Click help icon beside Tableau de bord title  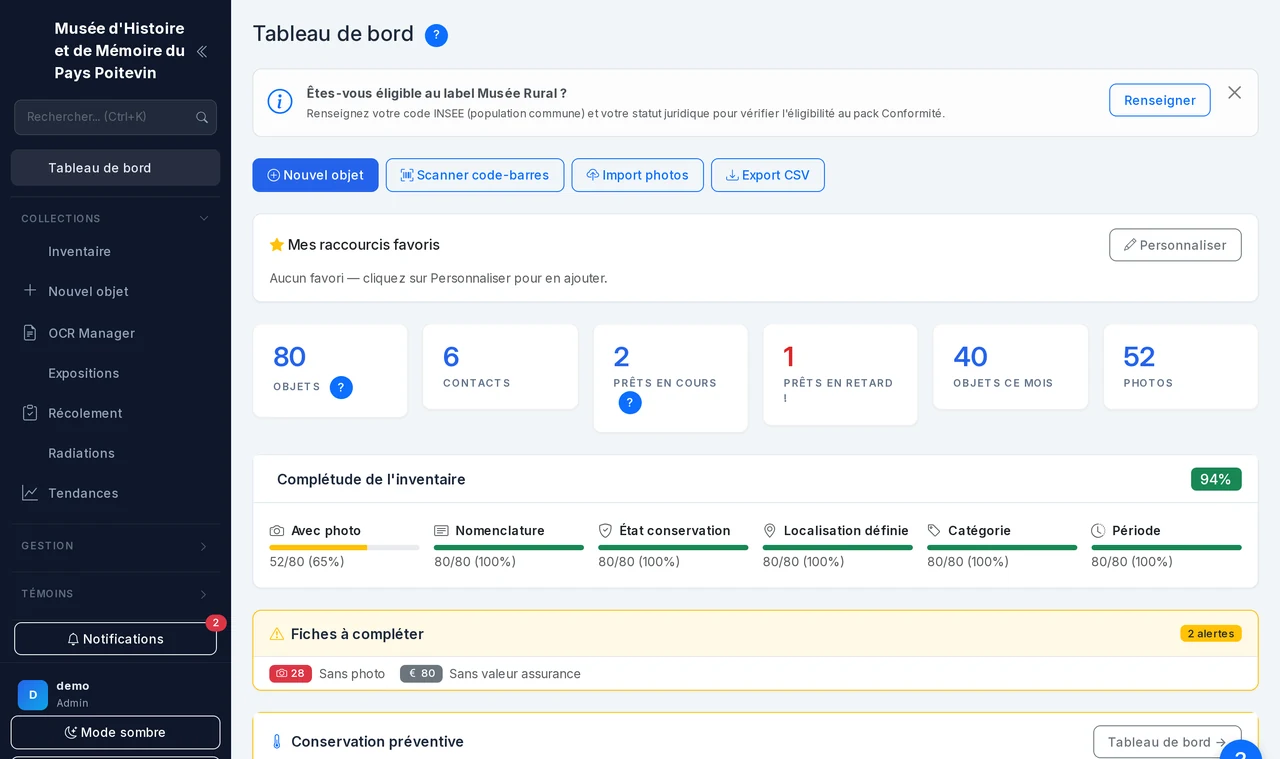(x=436, y=35)
